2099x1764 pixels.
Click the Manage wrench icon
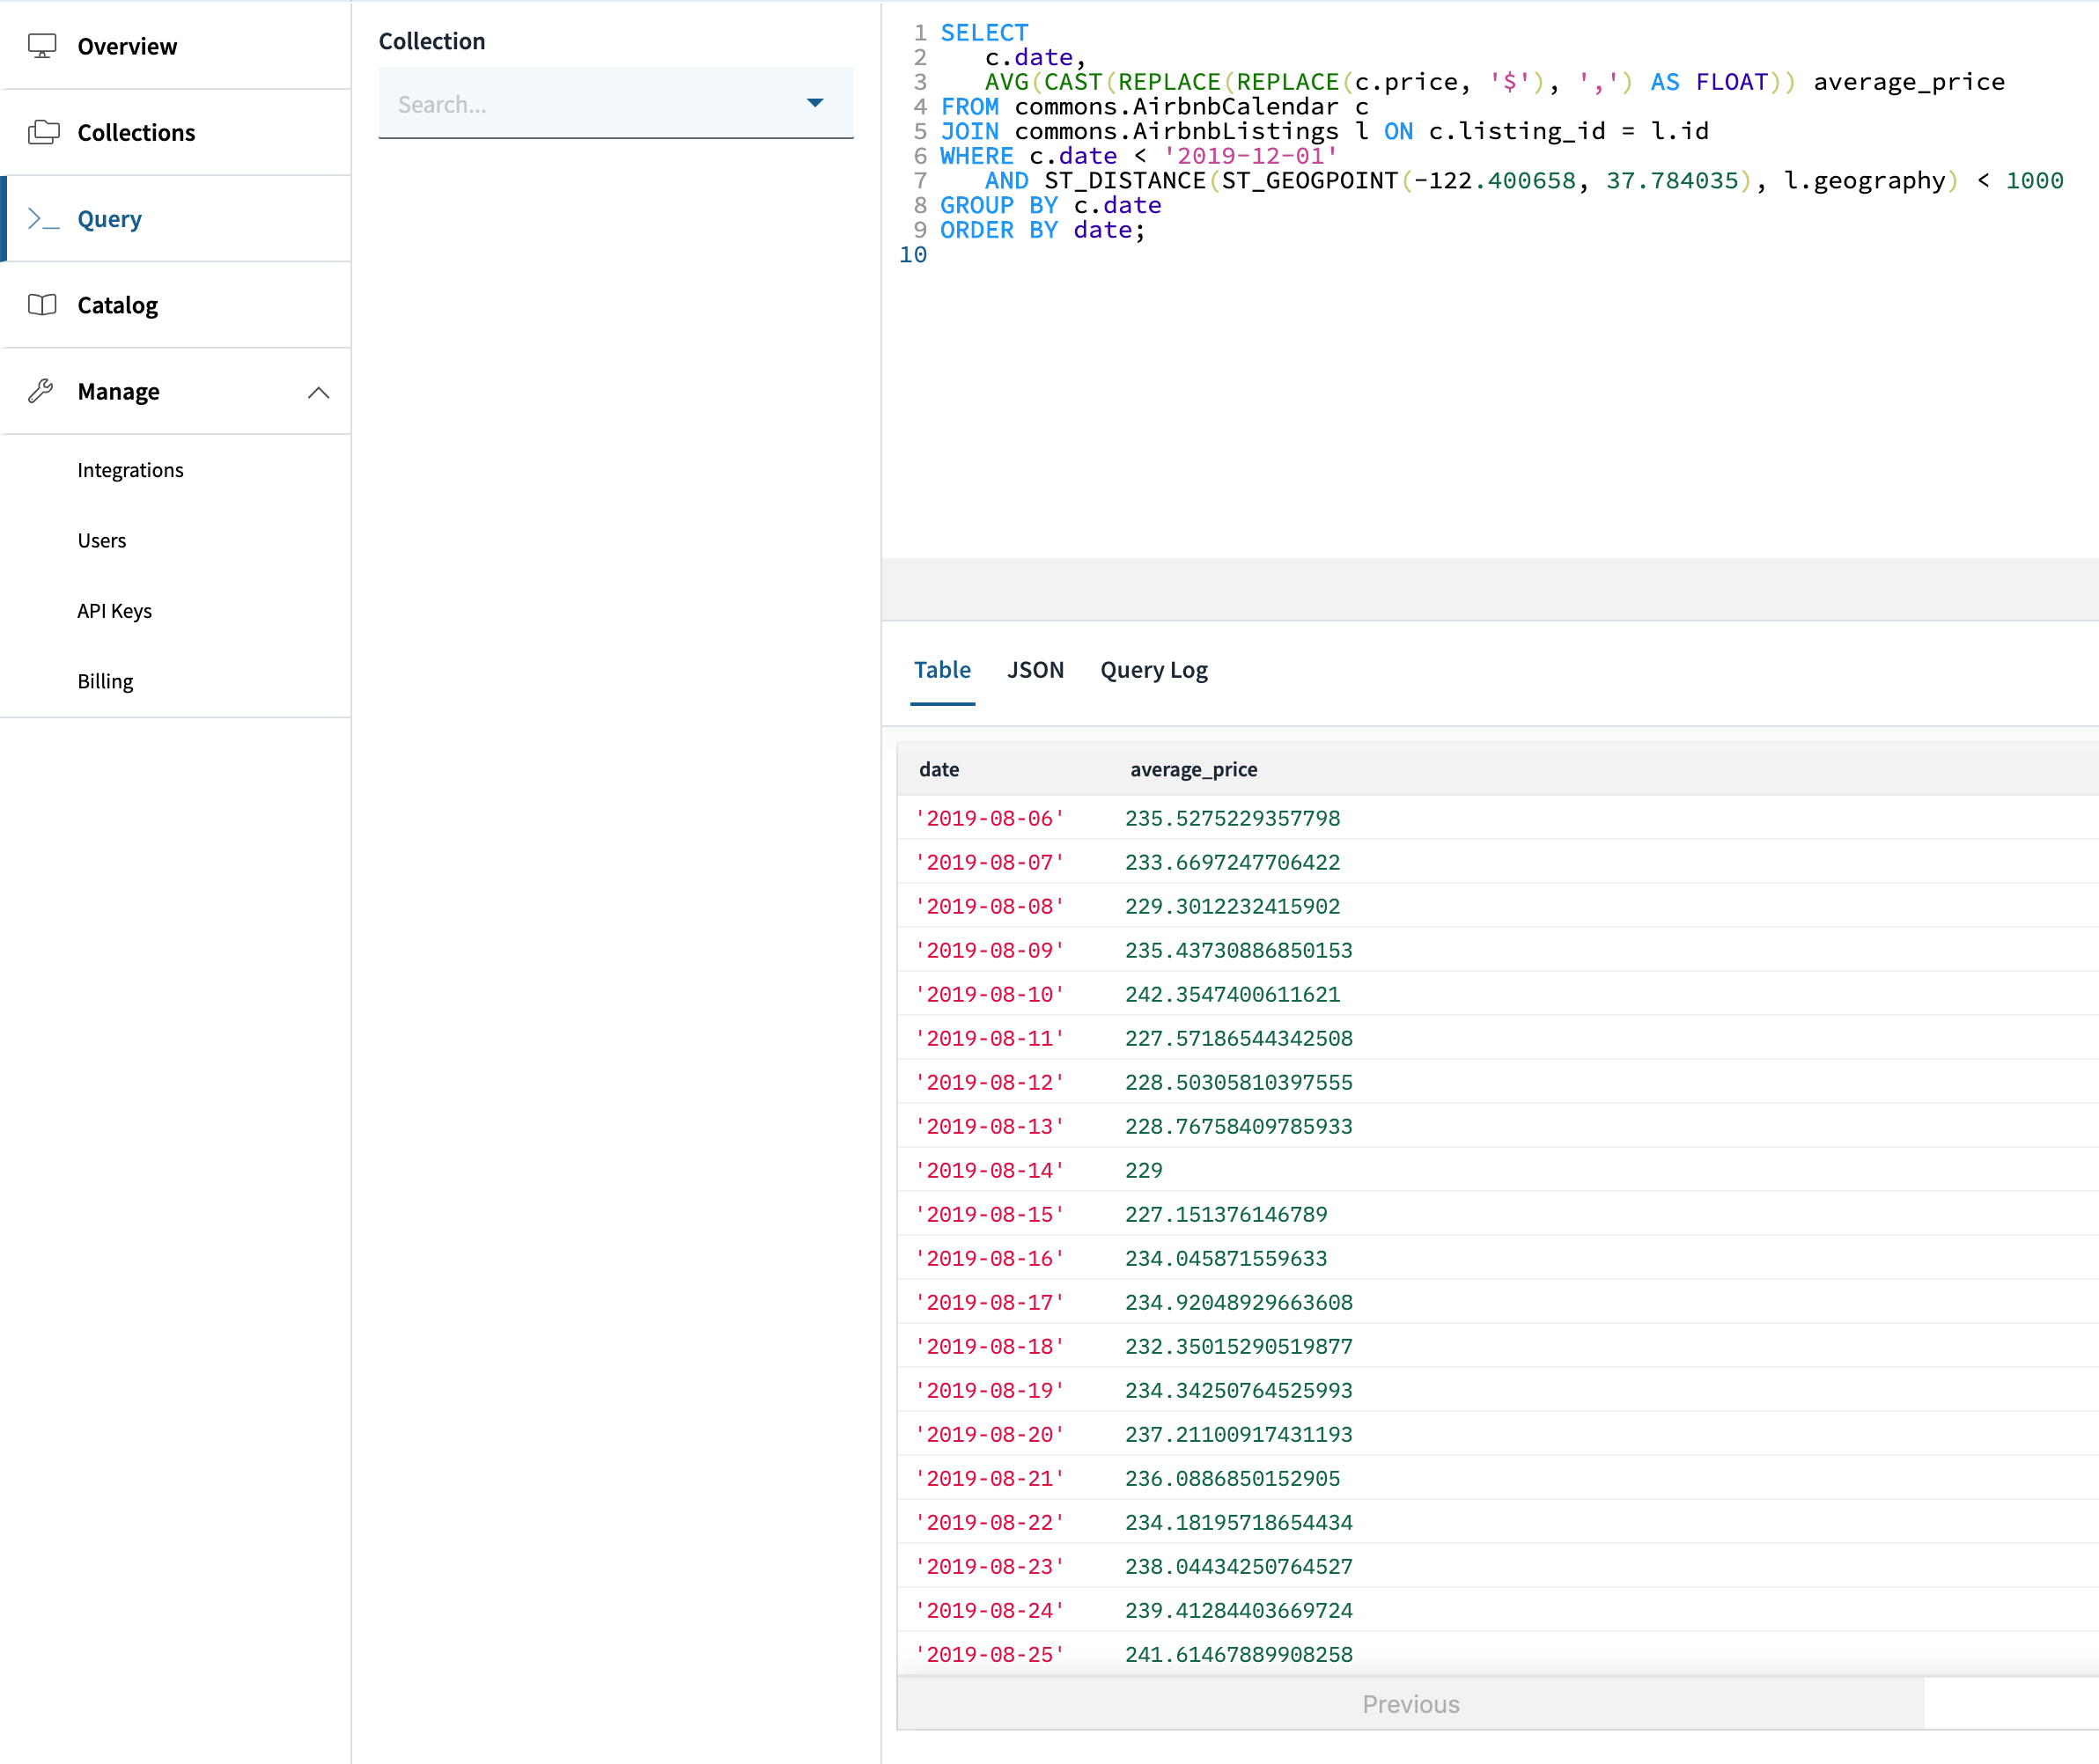(x=41, y=391)
